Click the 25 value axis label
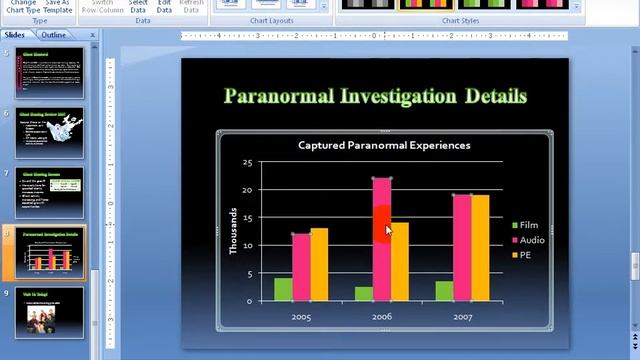 pyautogui.click(x=247, y=162)
